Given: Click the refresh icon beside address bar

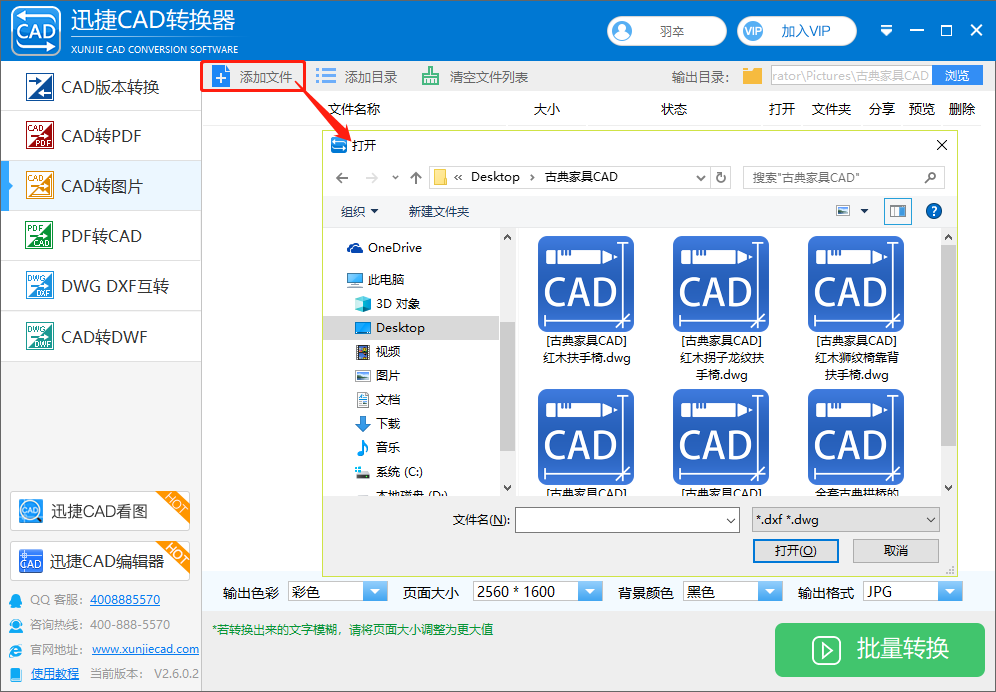Looking at the screenshot, I should click(x=721, y=178).
